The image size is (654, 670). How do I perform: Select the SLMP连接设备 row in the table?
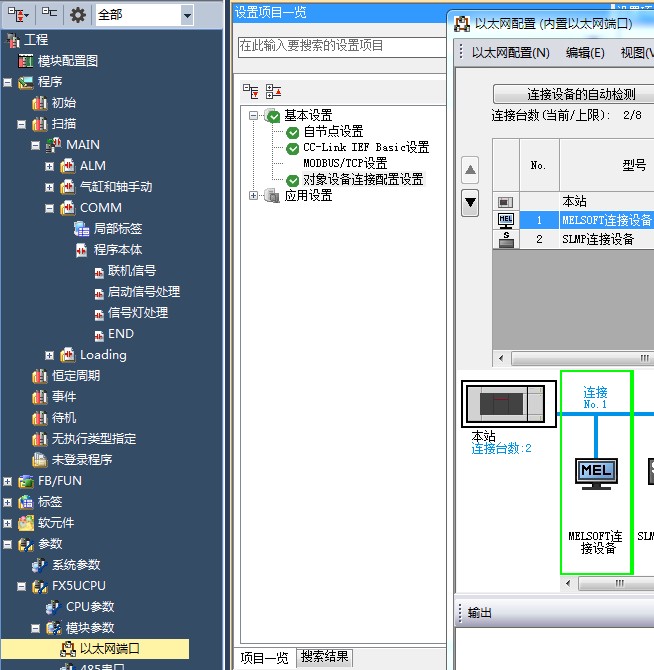[598, 240]
